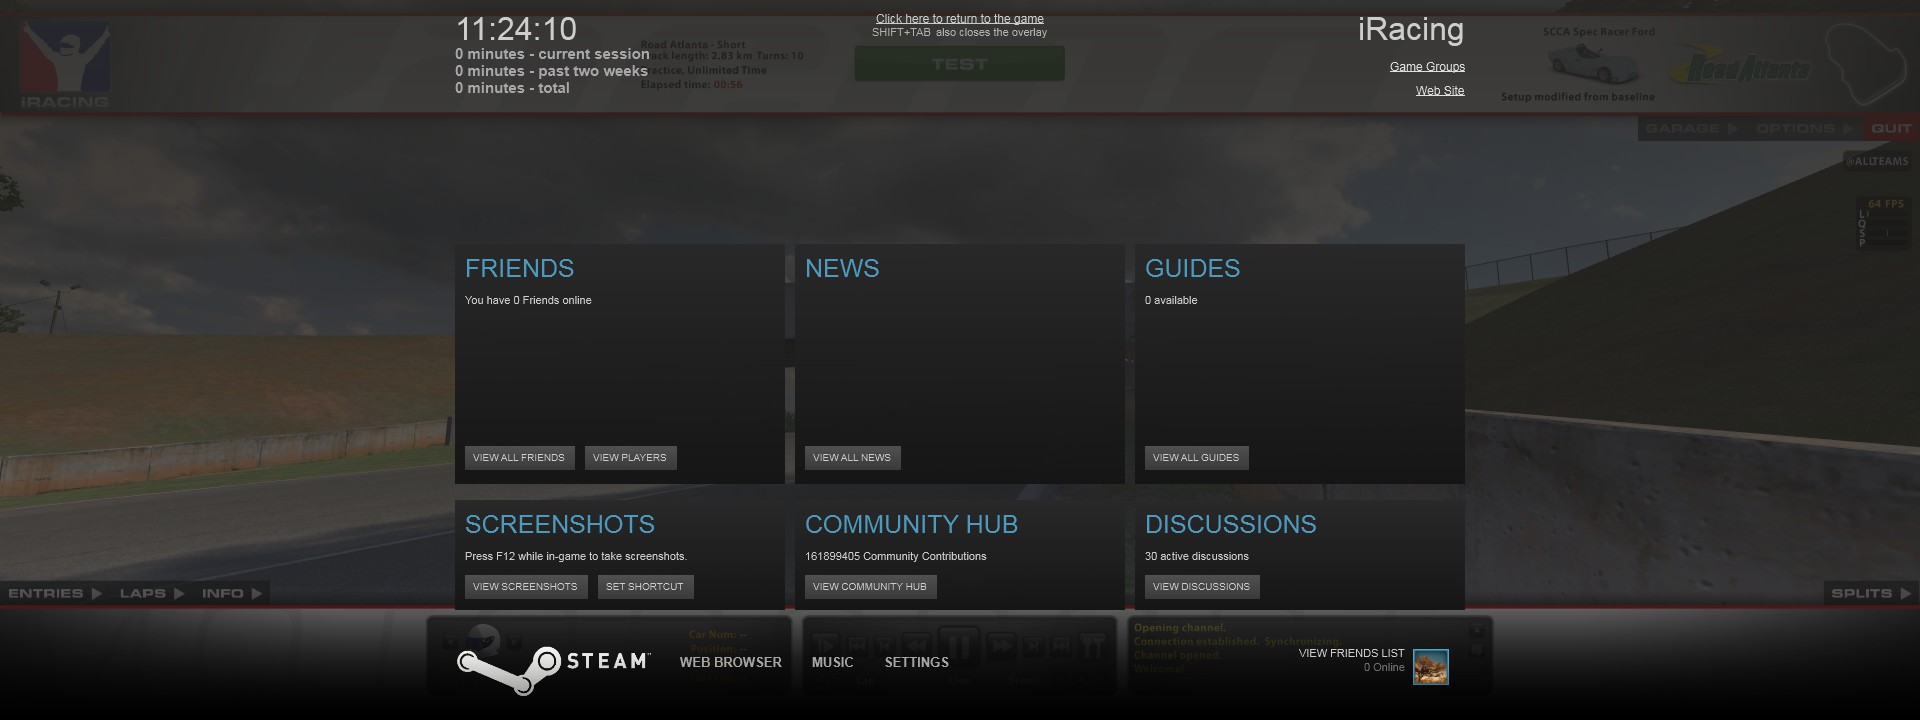This screenshot has width=1920, height=720.
Task: Open Web Browser in Steam overlay
Action: (730, 662)
